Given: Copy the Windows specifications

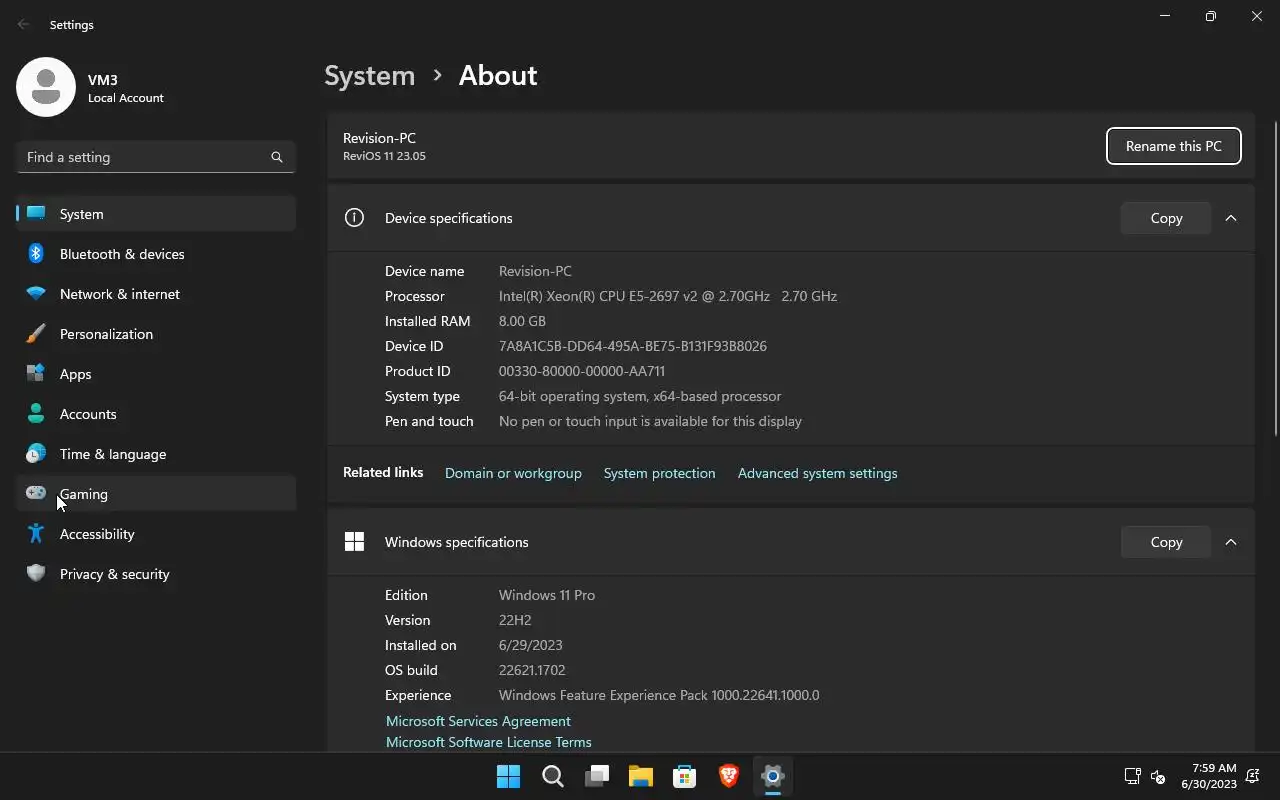Looking at the screenshot, I should click(x=1166, y=542).
